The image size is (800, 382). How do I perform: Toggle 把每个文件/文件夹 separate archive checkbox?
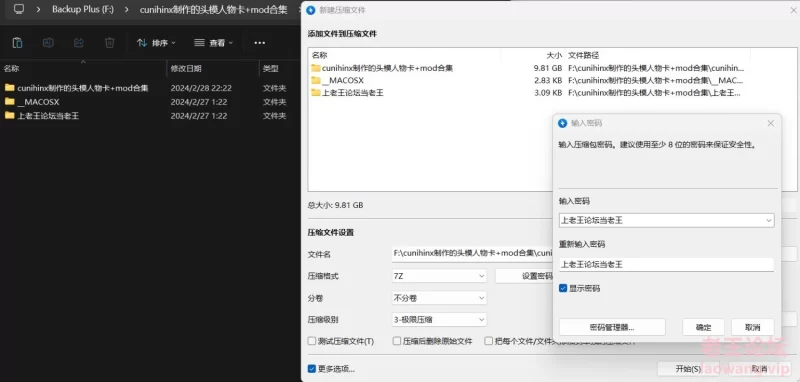point(489,341)
